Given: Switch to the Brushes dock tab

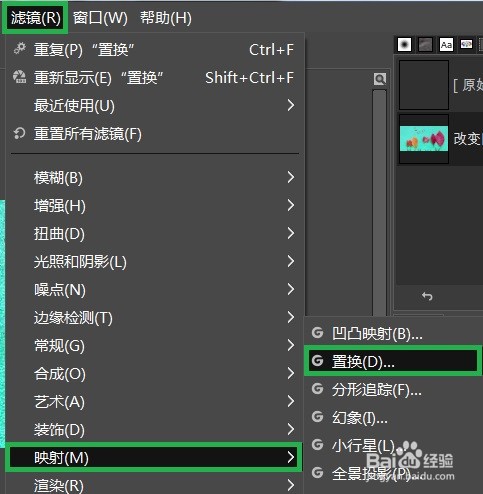Looking at the screenshot, I should pos(404,44).
